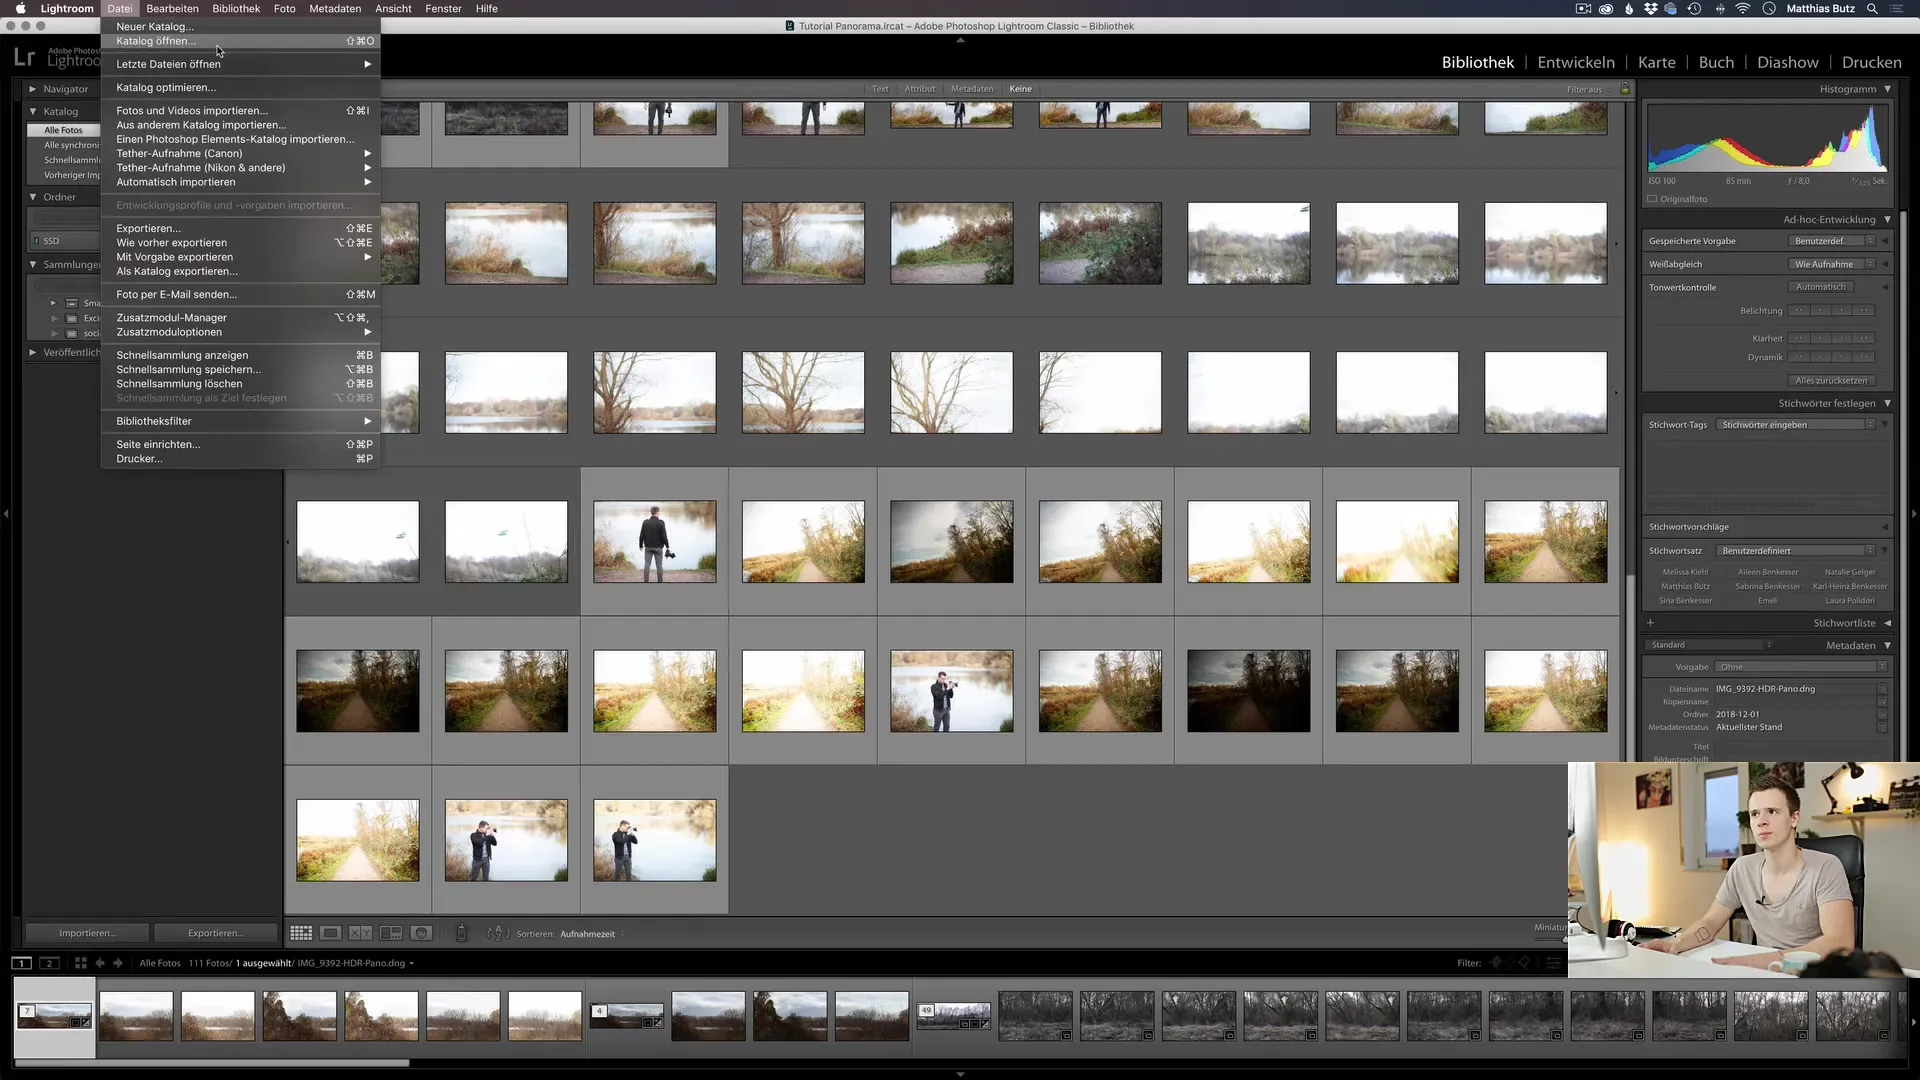Click the Automatisch tone button
1920x1080 pixels.
pyautogui.click(x=1820, y=287)
